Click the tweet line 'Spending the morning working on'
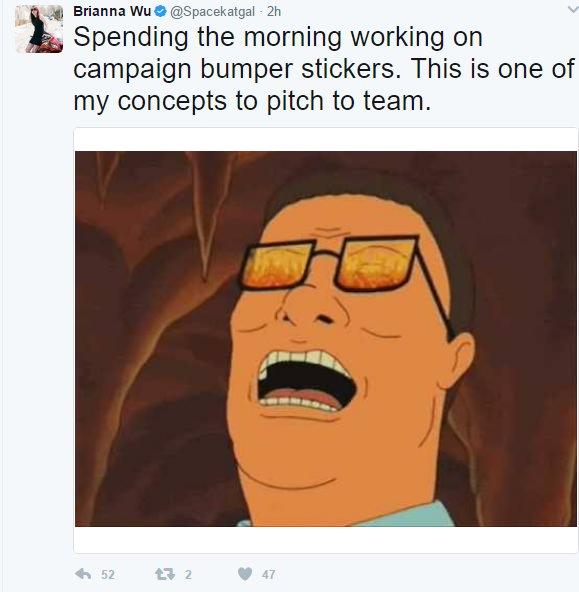Screen dimensions: 579x592 (x=278, y=37)
